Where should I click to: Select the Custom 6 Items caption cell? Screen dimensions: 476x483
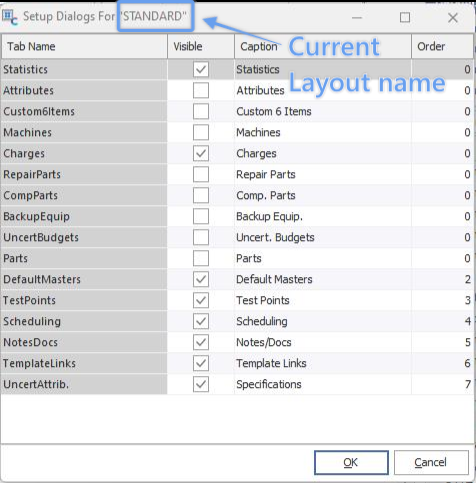pyautogui.click(x=323, y=111)
